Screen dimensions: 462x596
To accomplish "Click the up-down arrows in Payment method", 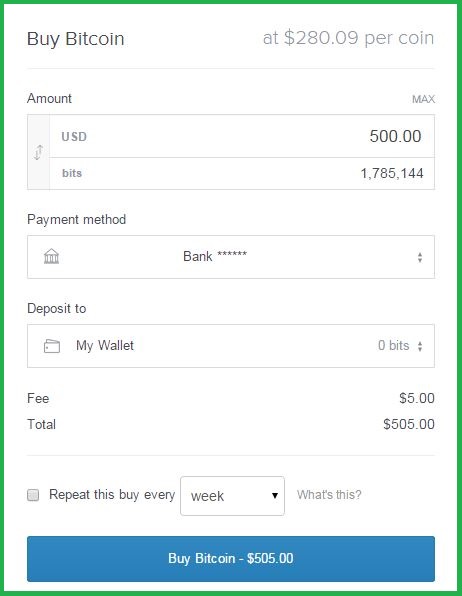I will tap(420, 257).
